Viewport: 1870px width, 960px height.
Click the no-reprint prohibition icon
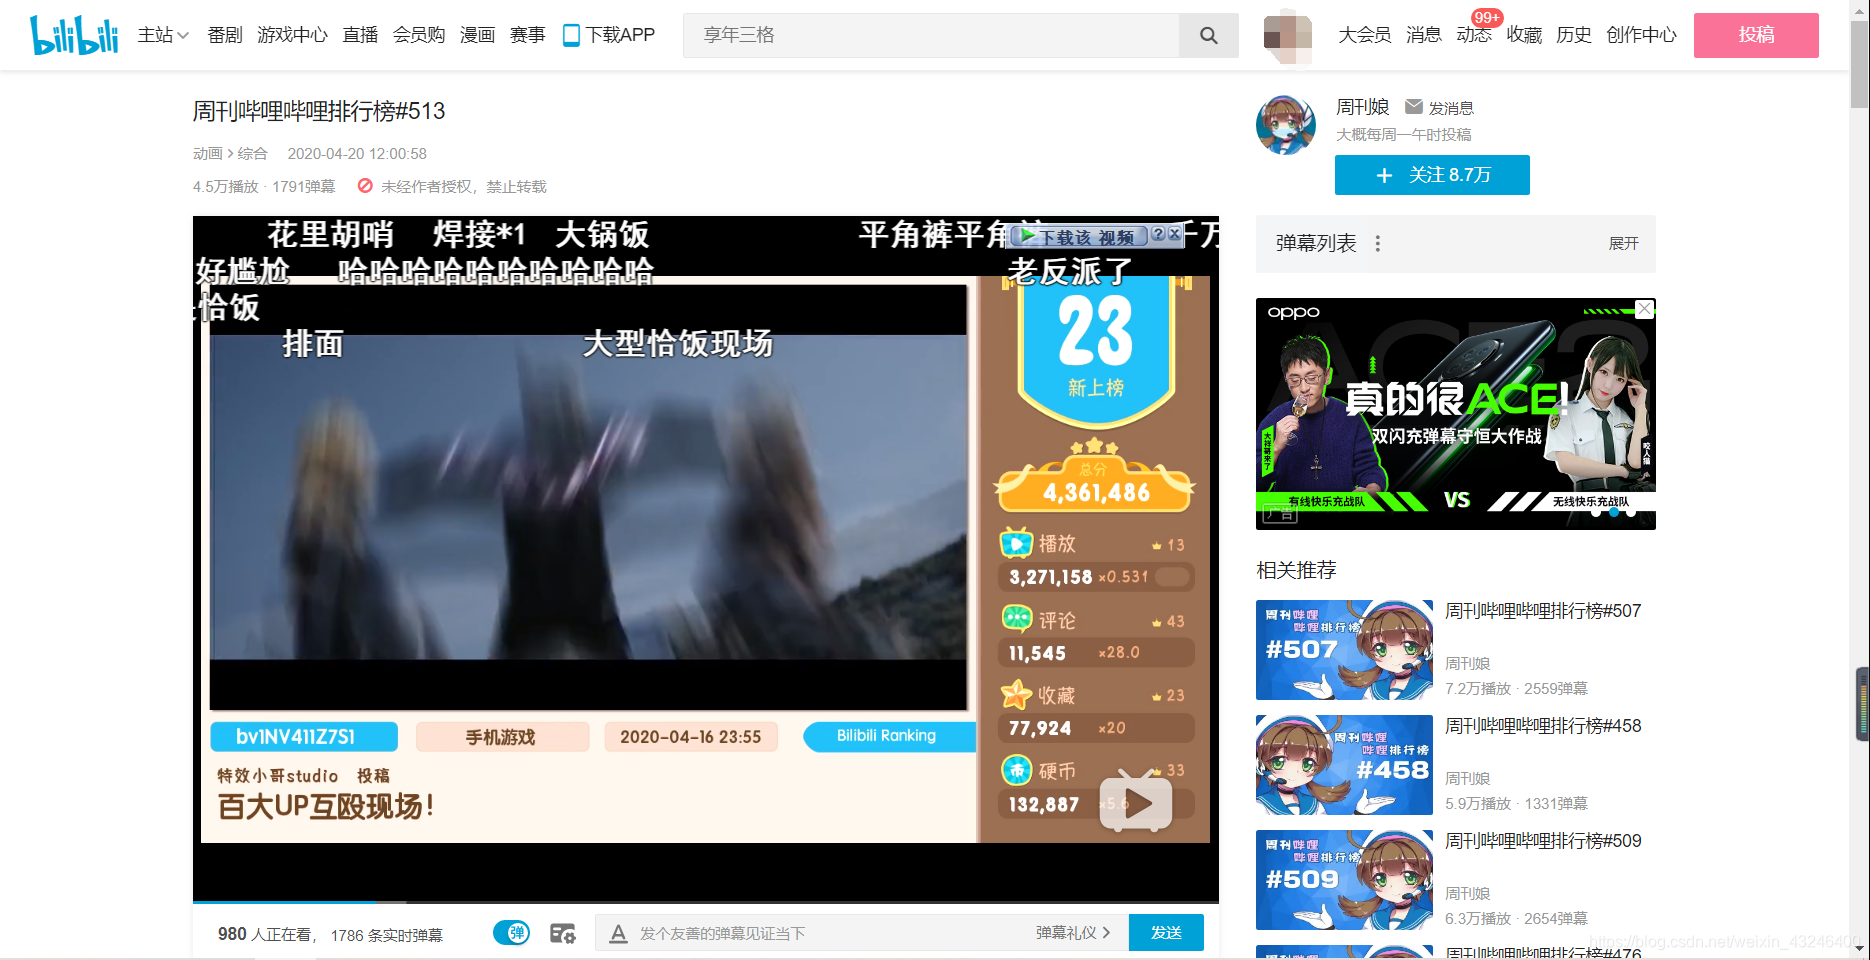point(365,186)
